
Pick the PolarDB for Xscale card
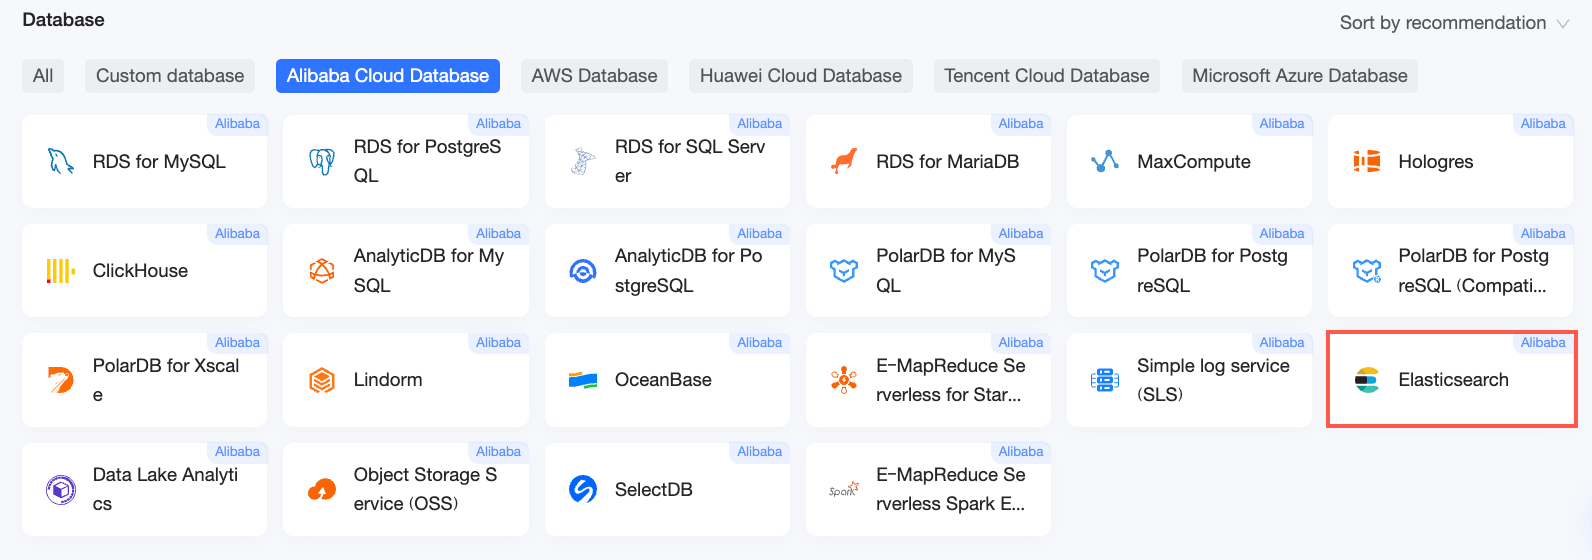pos(144,380)
